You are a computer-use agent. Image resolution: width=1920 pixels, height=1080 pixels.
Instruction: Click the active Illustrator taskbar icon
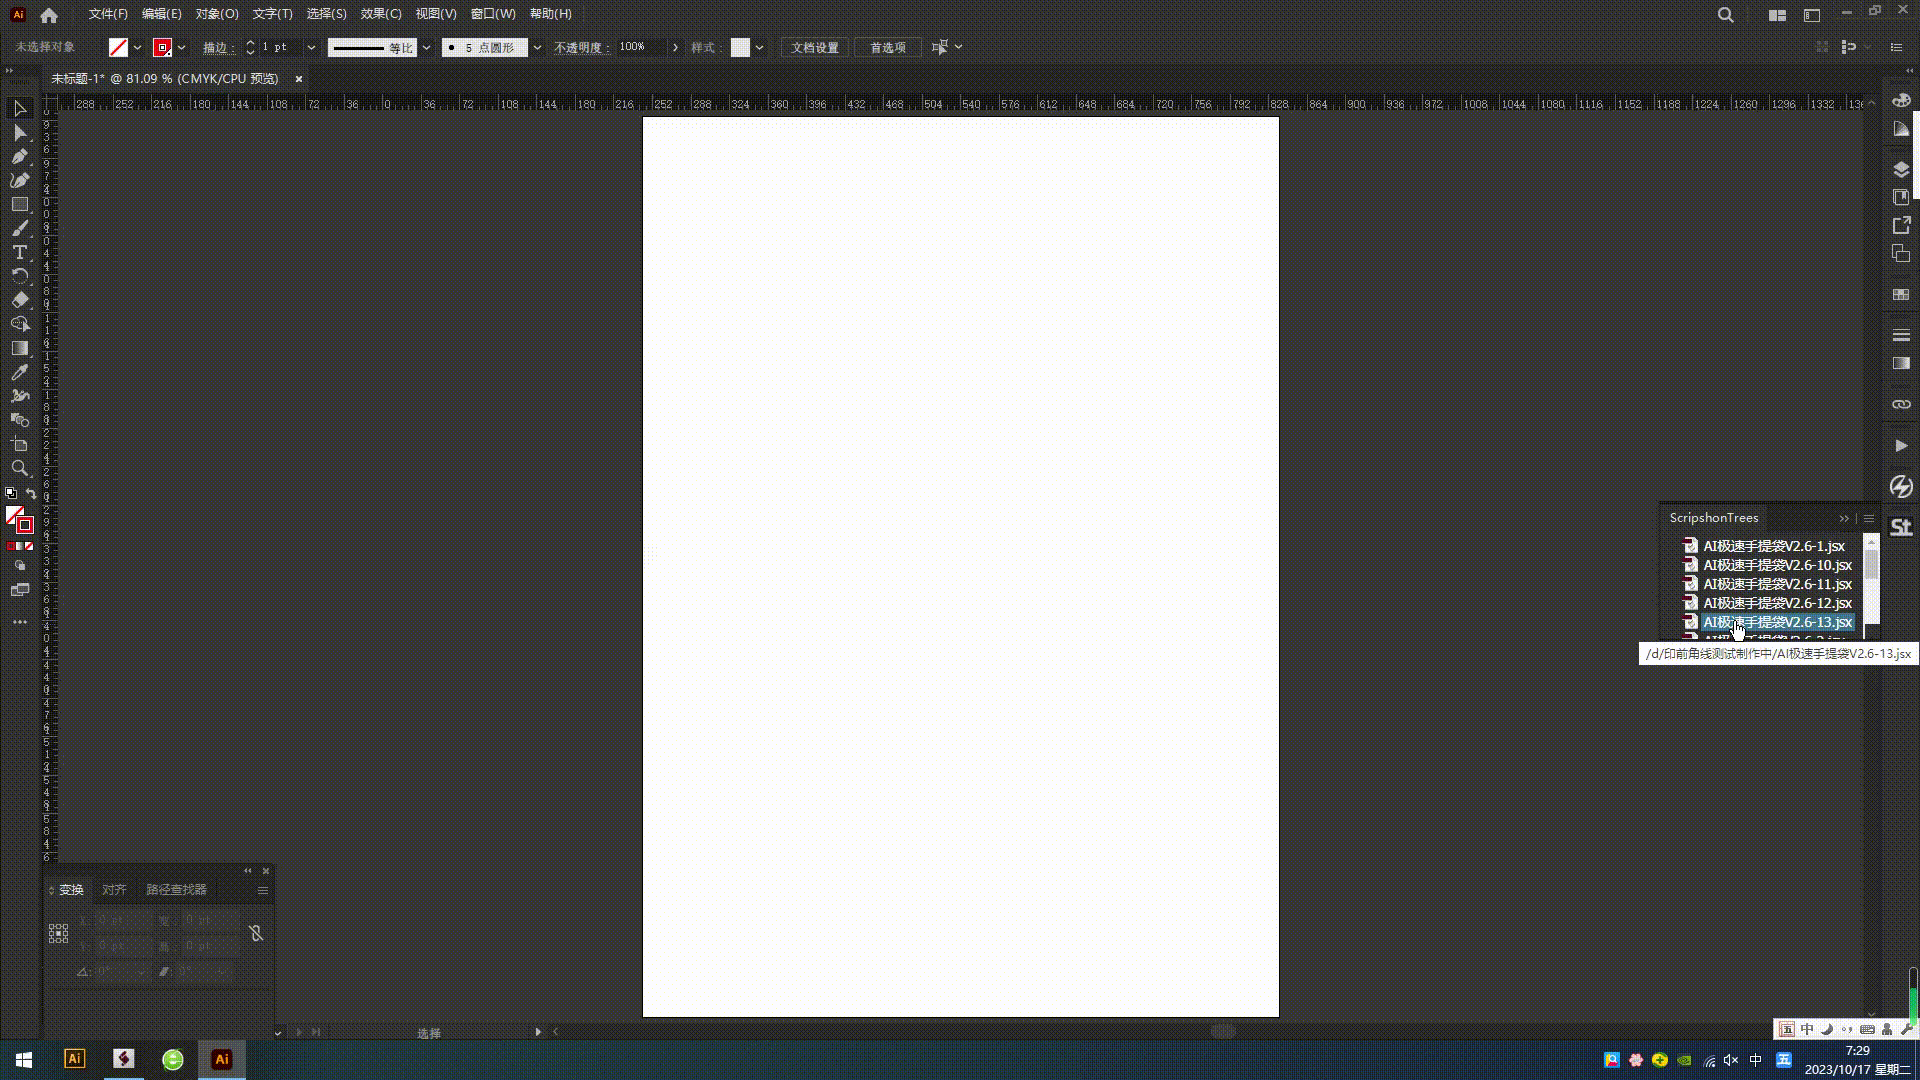click(x=222, y=1060)
